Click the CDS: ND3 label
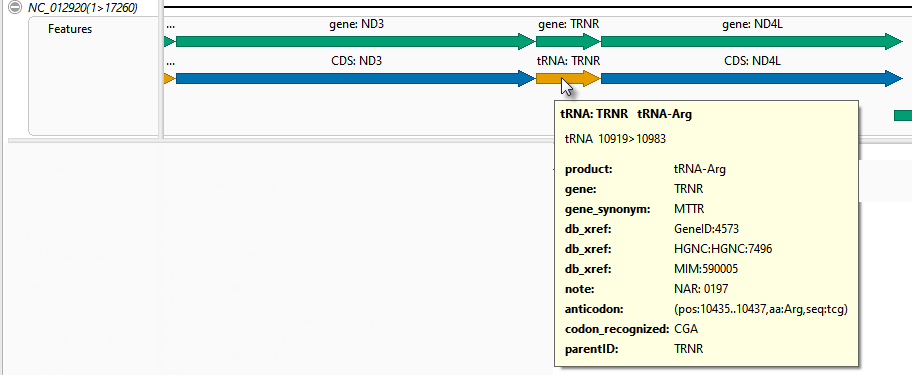 click(x=357, y=60)
